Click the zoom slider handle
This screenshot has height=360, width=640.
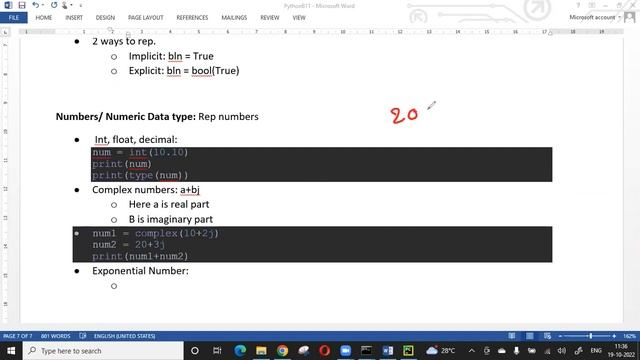[x=591, y=336]
